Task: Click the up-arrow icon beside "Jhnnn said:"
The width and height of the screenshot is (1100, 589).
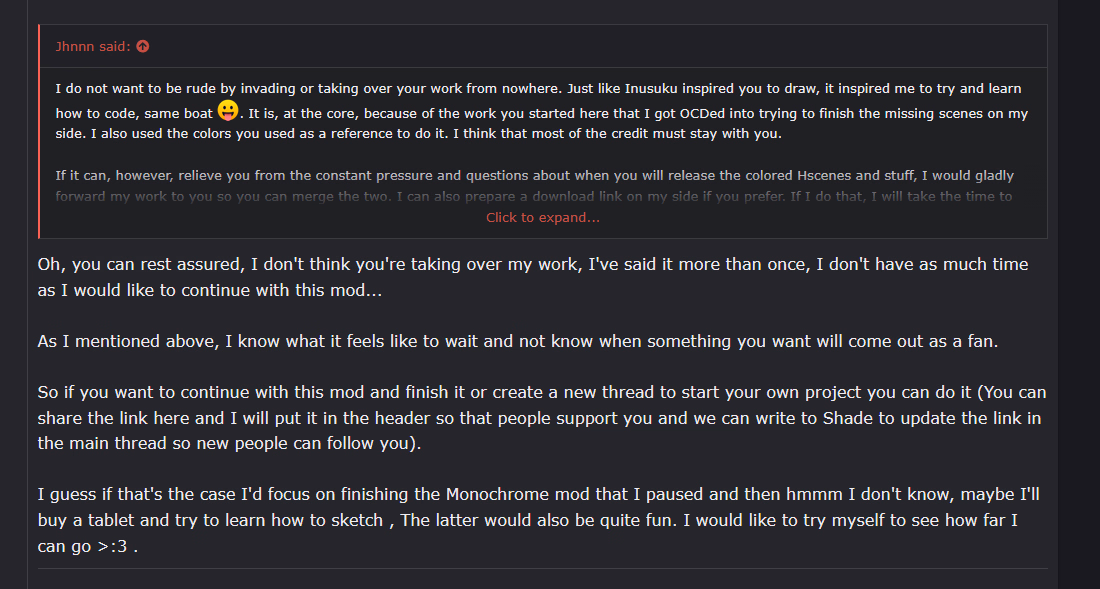Action: [x=143, y=46]
